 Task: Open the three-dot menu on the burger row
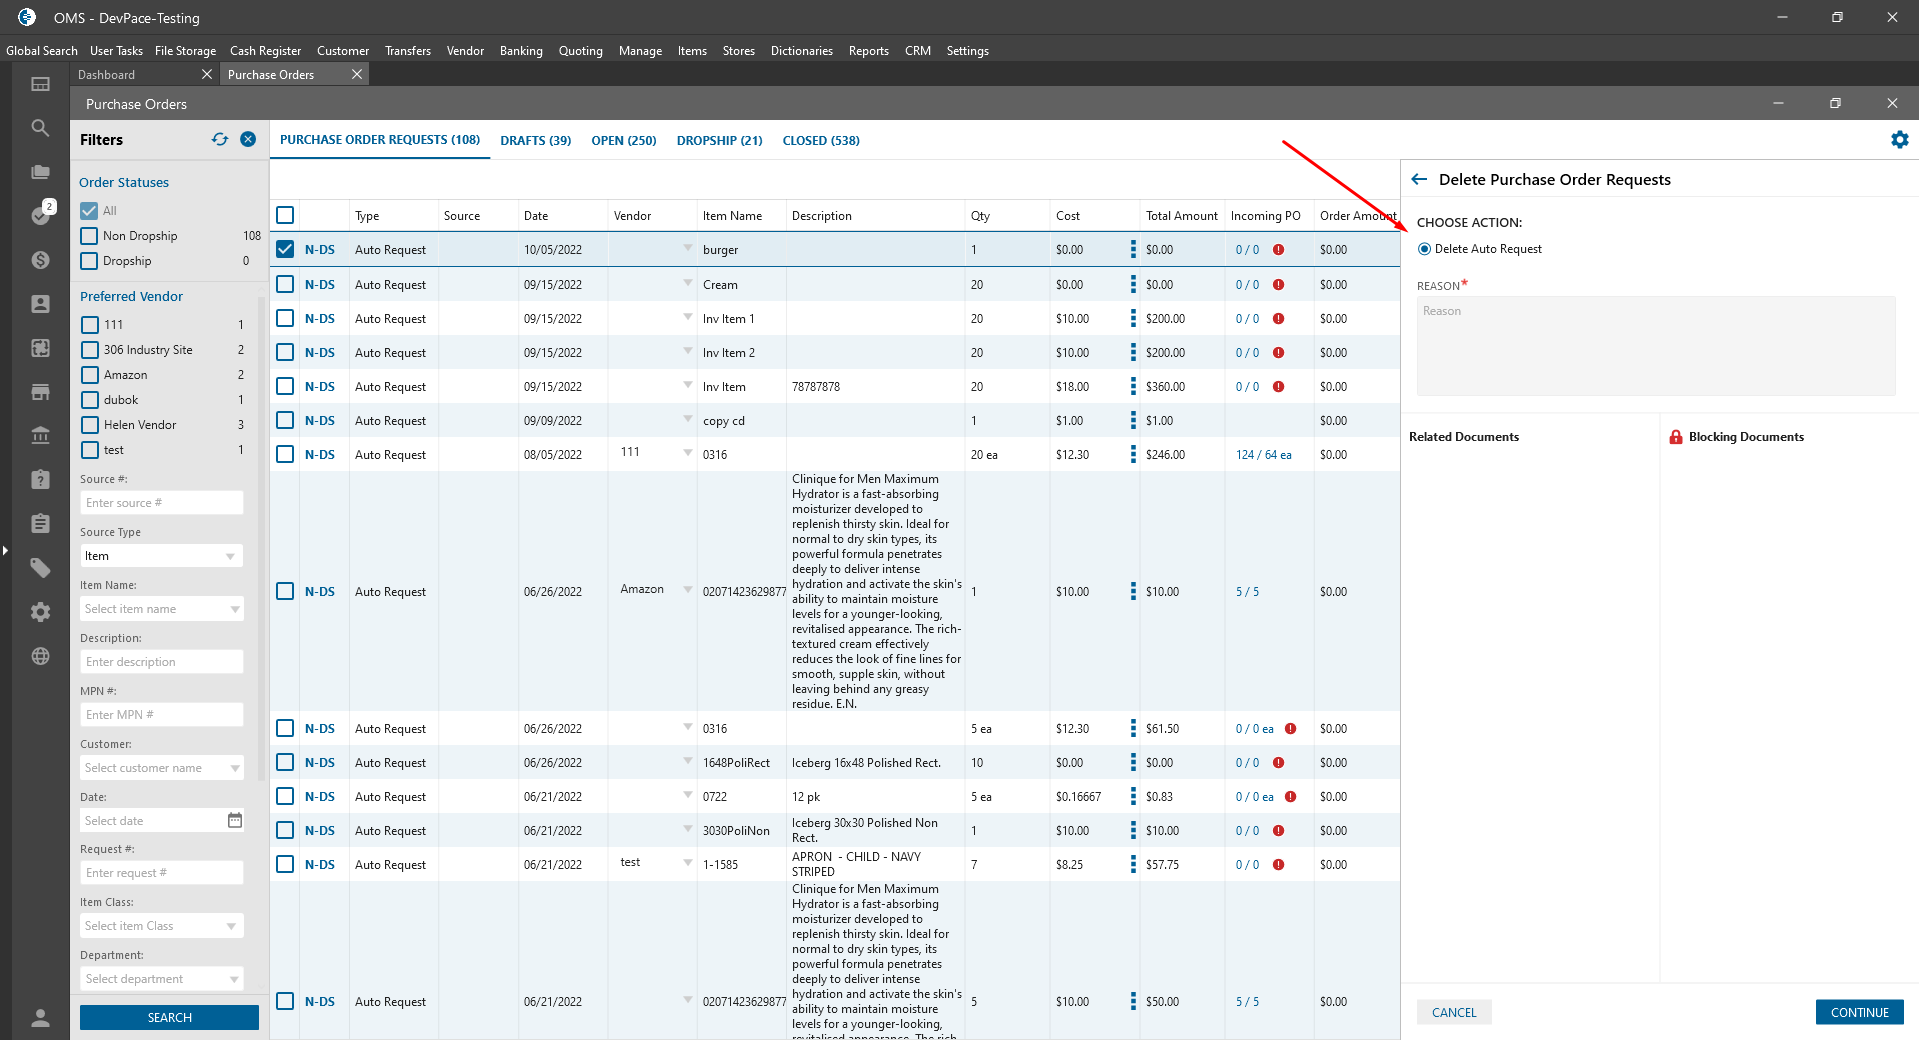pyautogui.click(x=1133, y=250)
